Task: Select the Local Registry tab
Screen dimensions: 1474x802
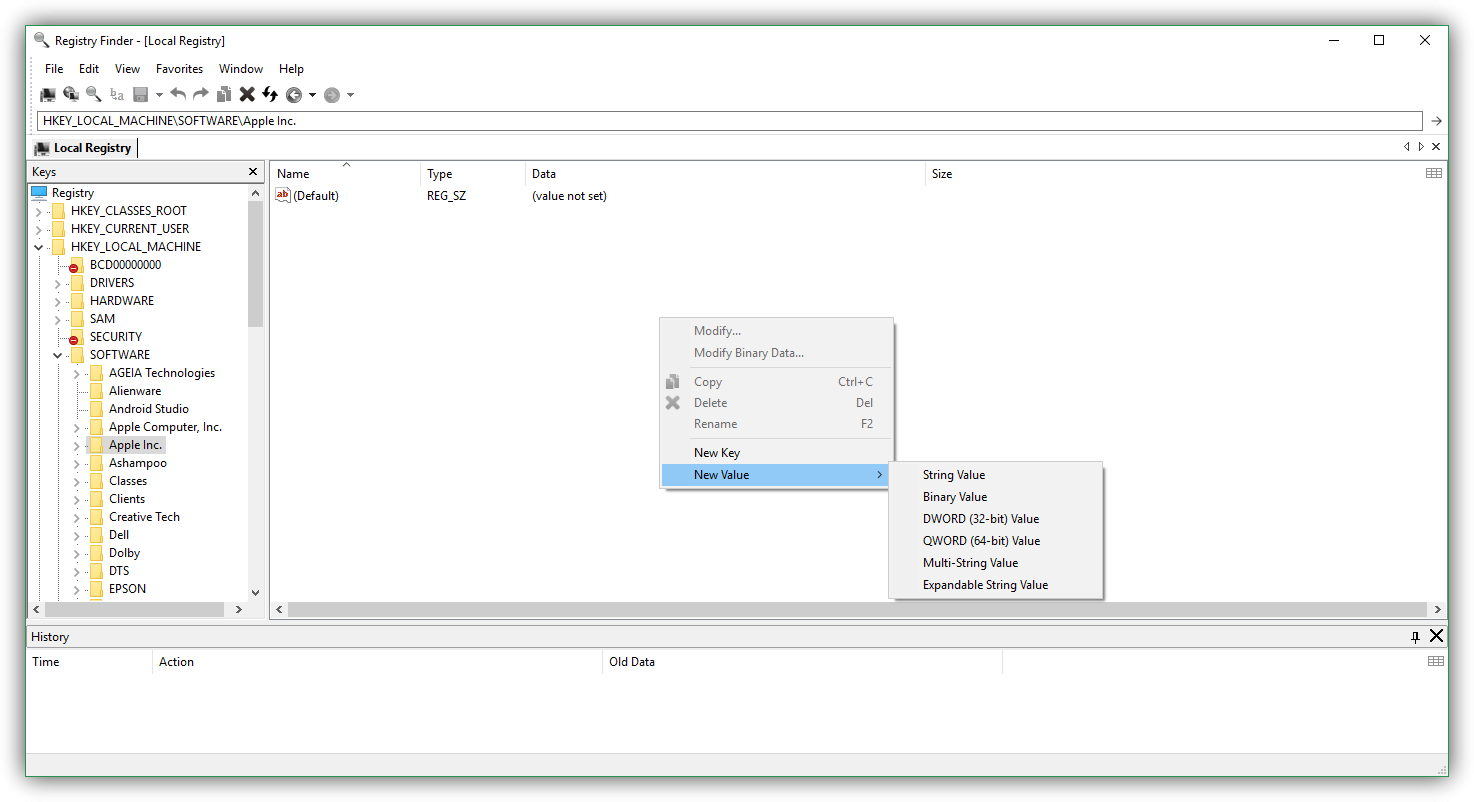Action: (x=84, y=148)
